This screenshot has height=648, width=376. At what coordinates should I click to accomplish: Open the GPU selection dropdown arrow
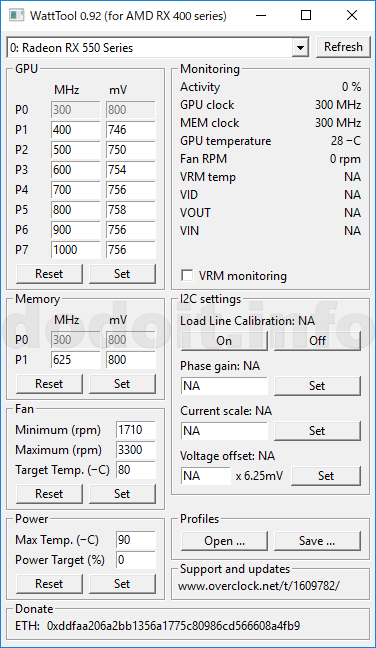click(x=300, y=48)
